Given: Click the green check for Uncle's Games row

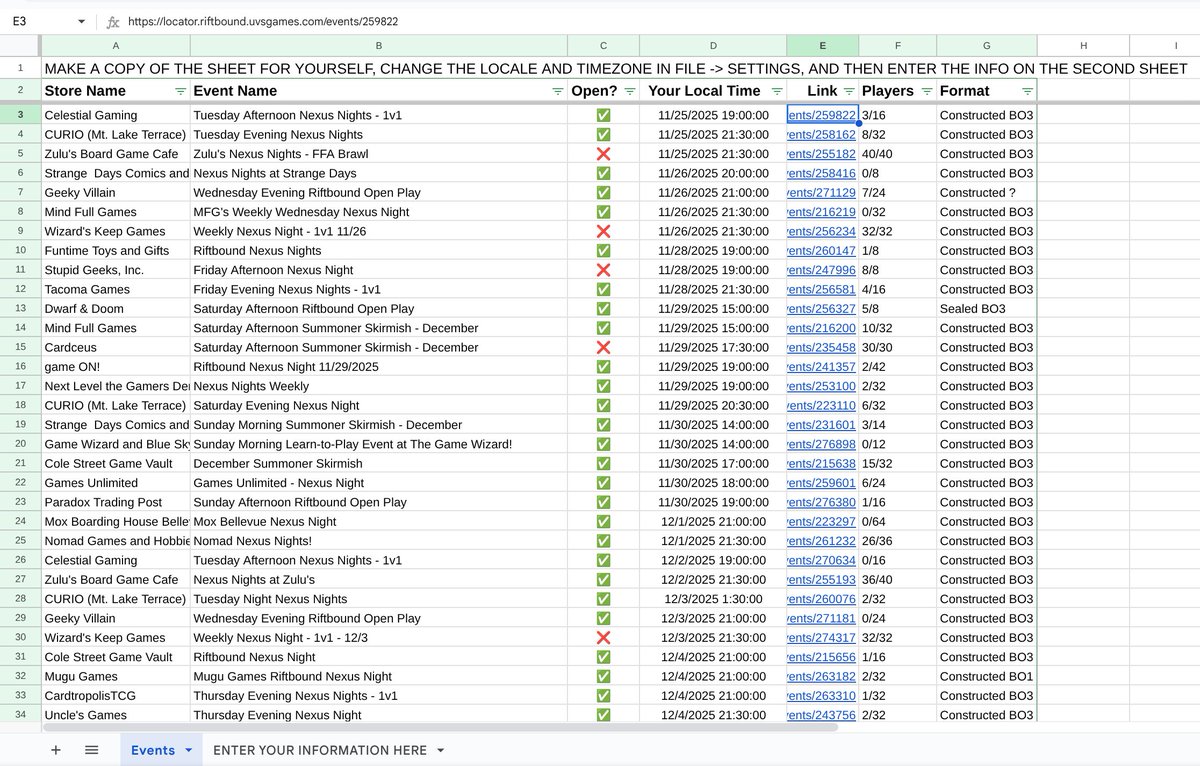Looking at the screenshot, I should [603, 715].
